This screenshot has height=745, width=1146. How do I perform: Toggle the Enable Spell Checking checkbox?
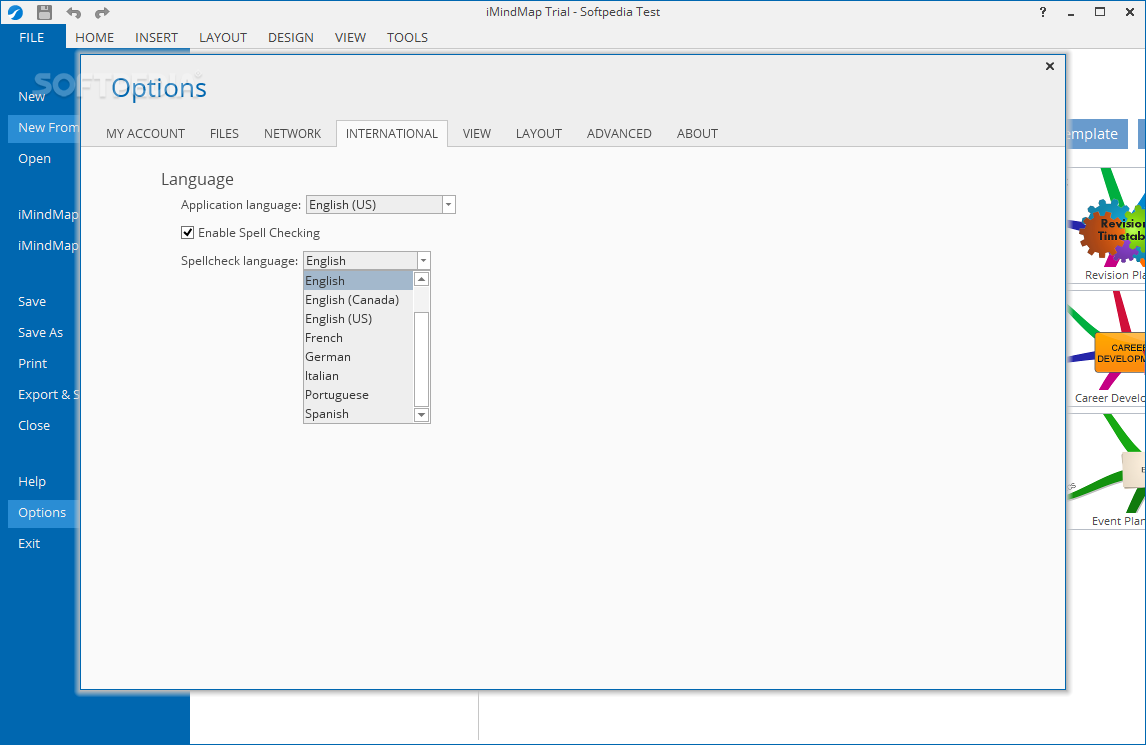coord(188,232)
